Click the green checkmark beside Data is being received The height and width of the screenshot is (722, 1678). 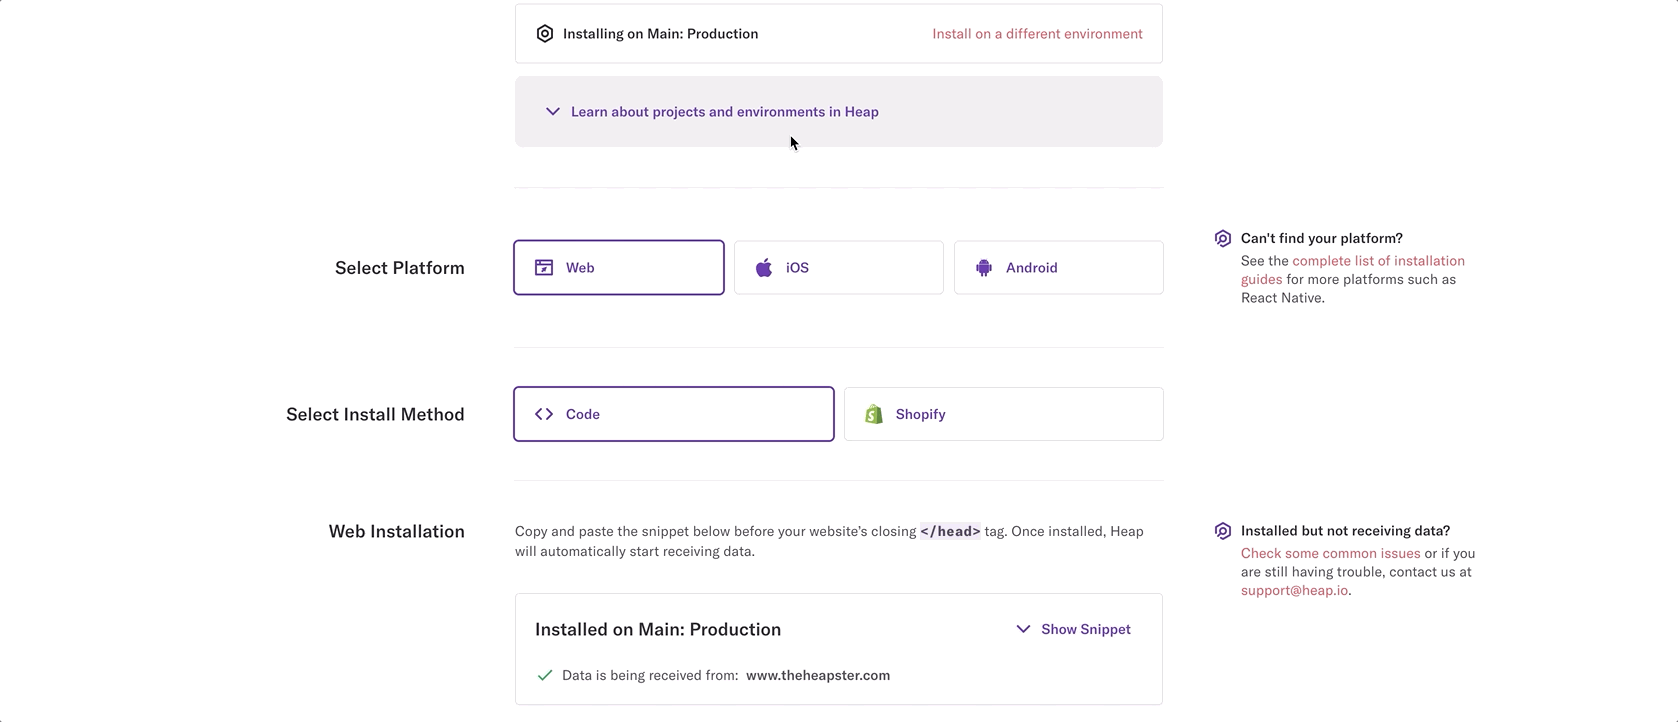545,675
